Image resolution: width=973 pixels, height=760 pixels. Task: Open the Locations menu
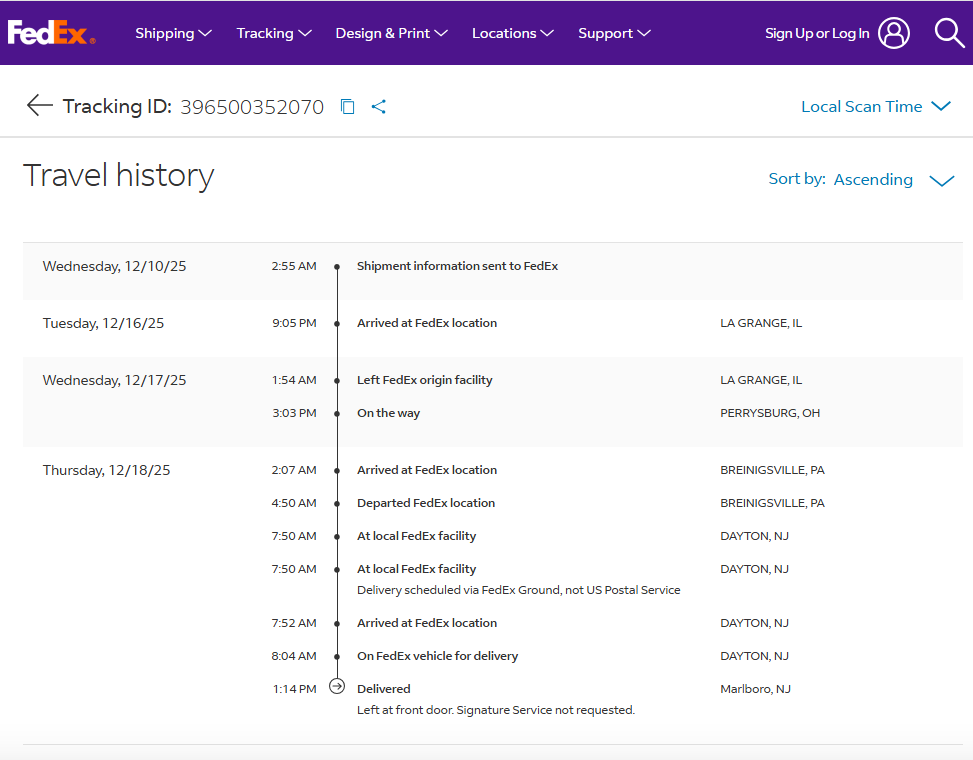tap(513, 33)
